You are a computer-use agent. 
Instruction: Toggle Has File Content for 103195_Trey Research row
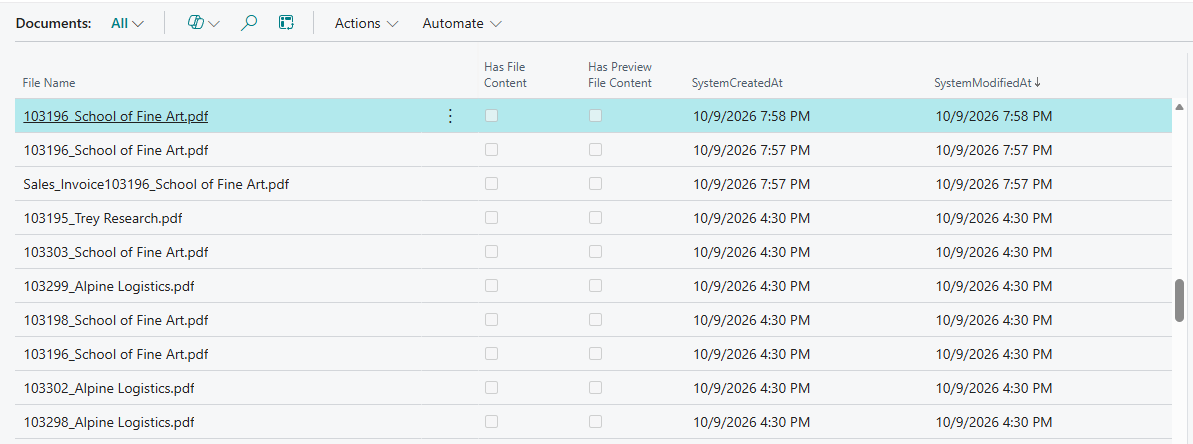(x=492, y=217)
